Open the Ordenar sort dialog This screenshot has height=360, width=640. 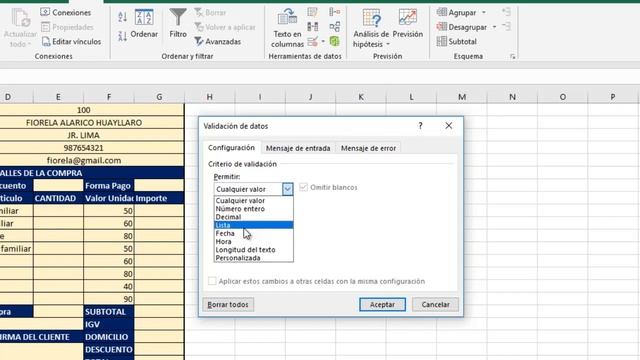click(144, 24)
